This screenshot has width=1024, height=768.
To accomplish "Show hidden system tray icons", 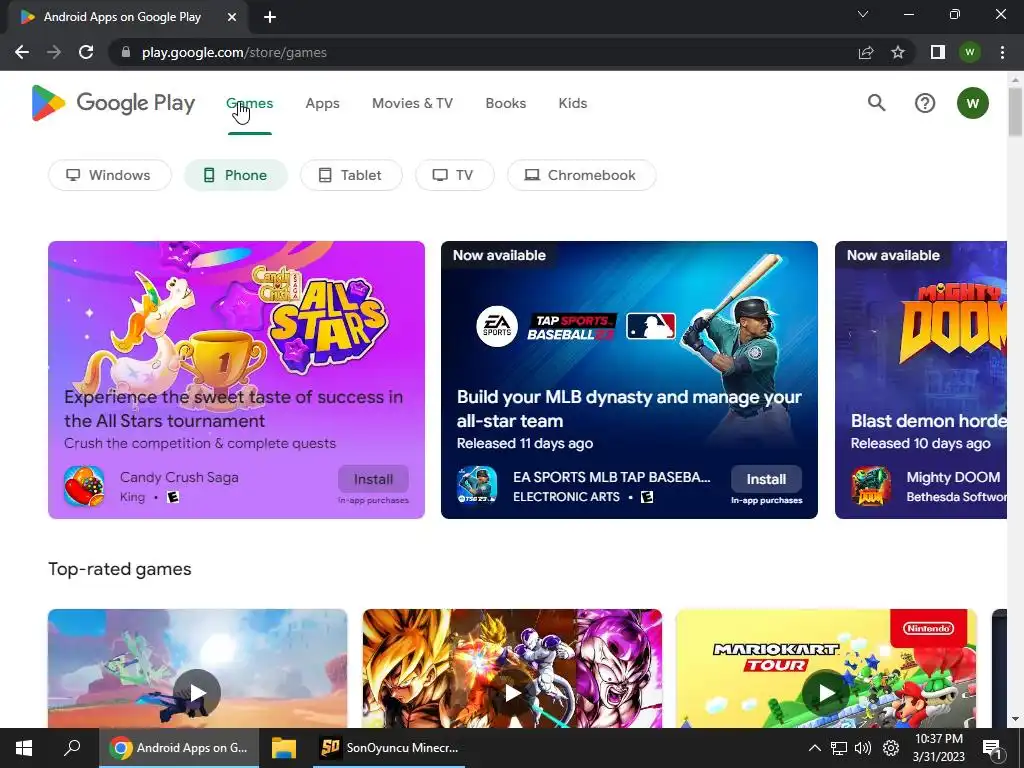I will pos(814,748).
